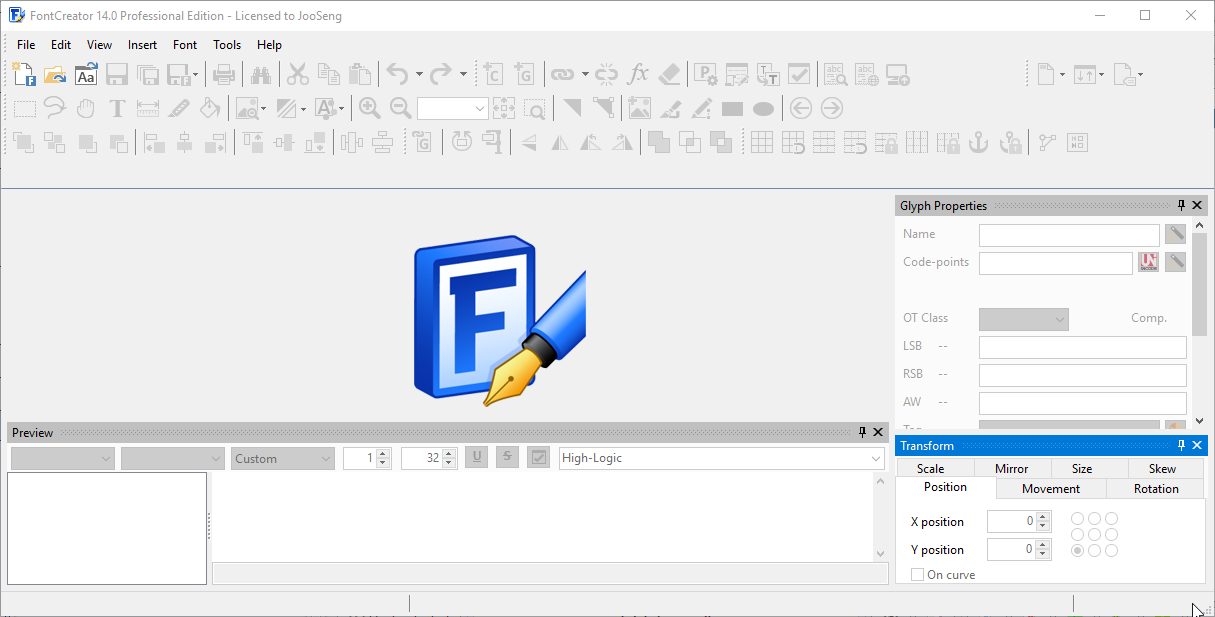This screenshot has width=1215, height=617.
Task: Click the Undo arrow icon
Action: [x=397, y=74]
